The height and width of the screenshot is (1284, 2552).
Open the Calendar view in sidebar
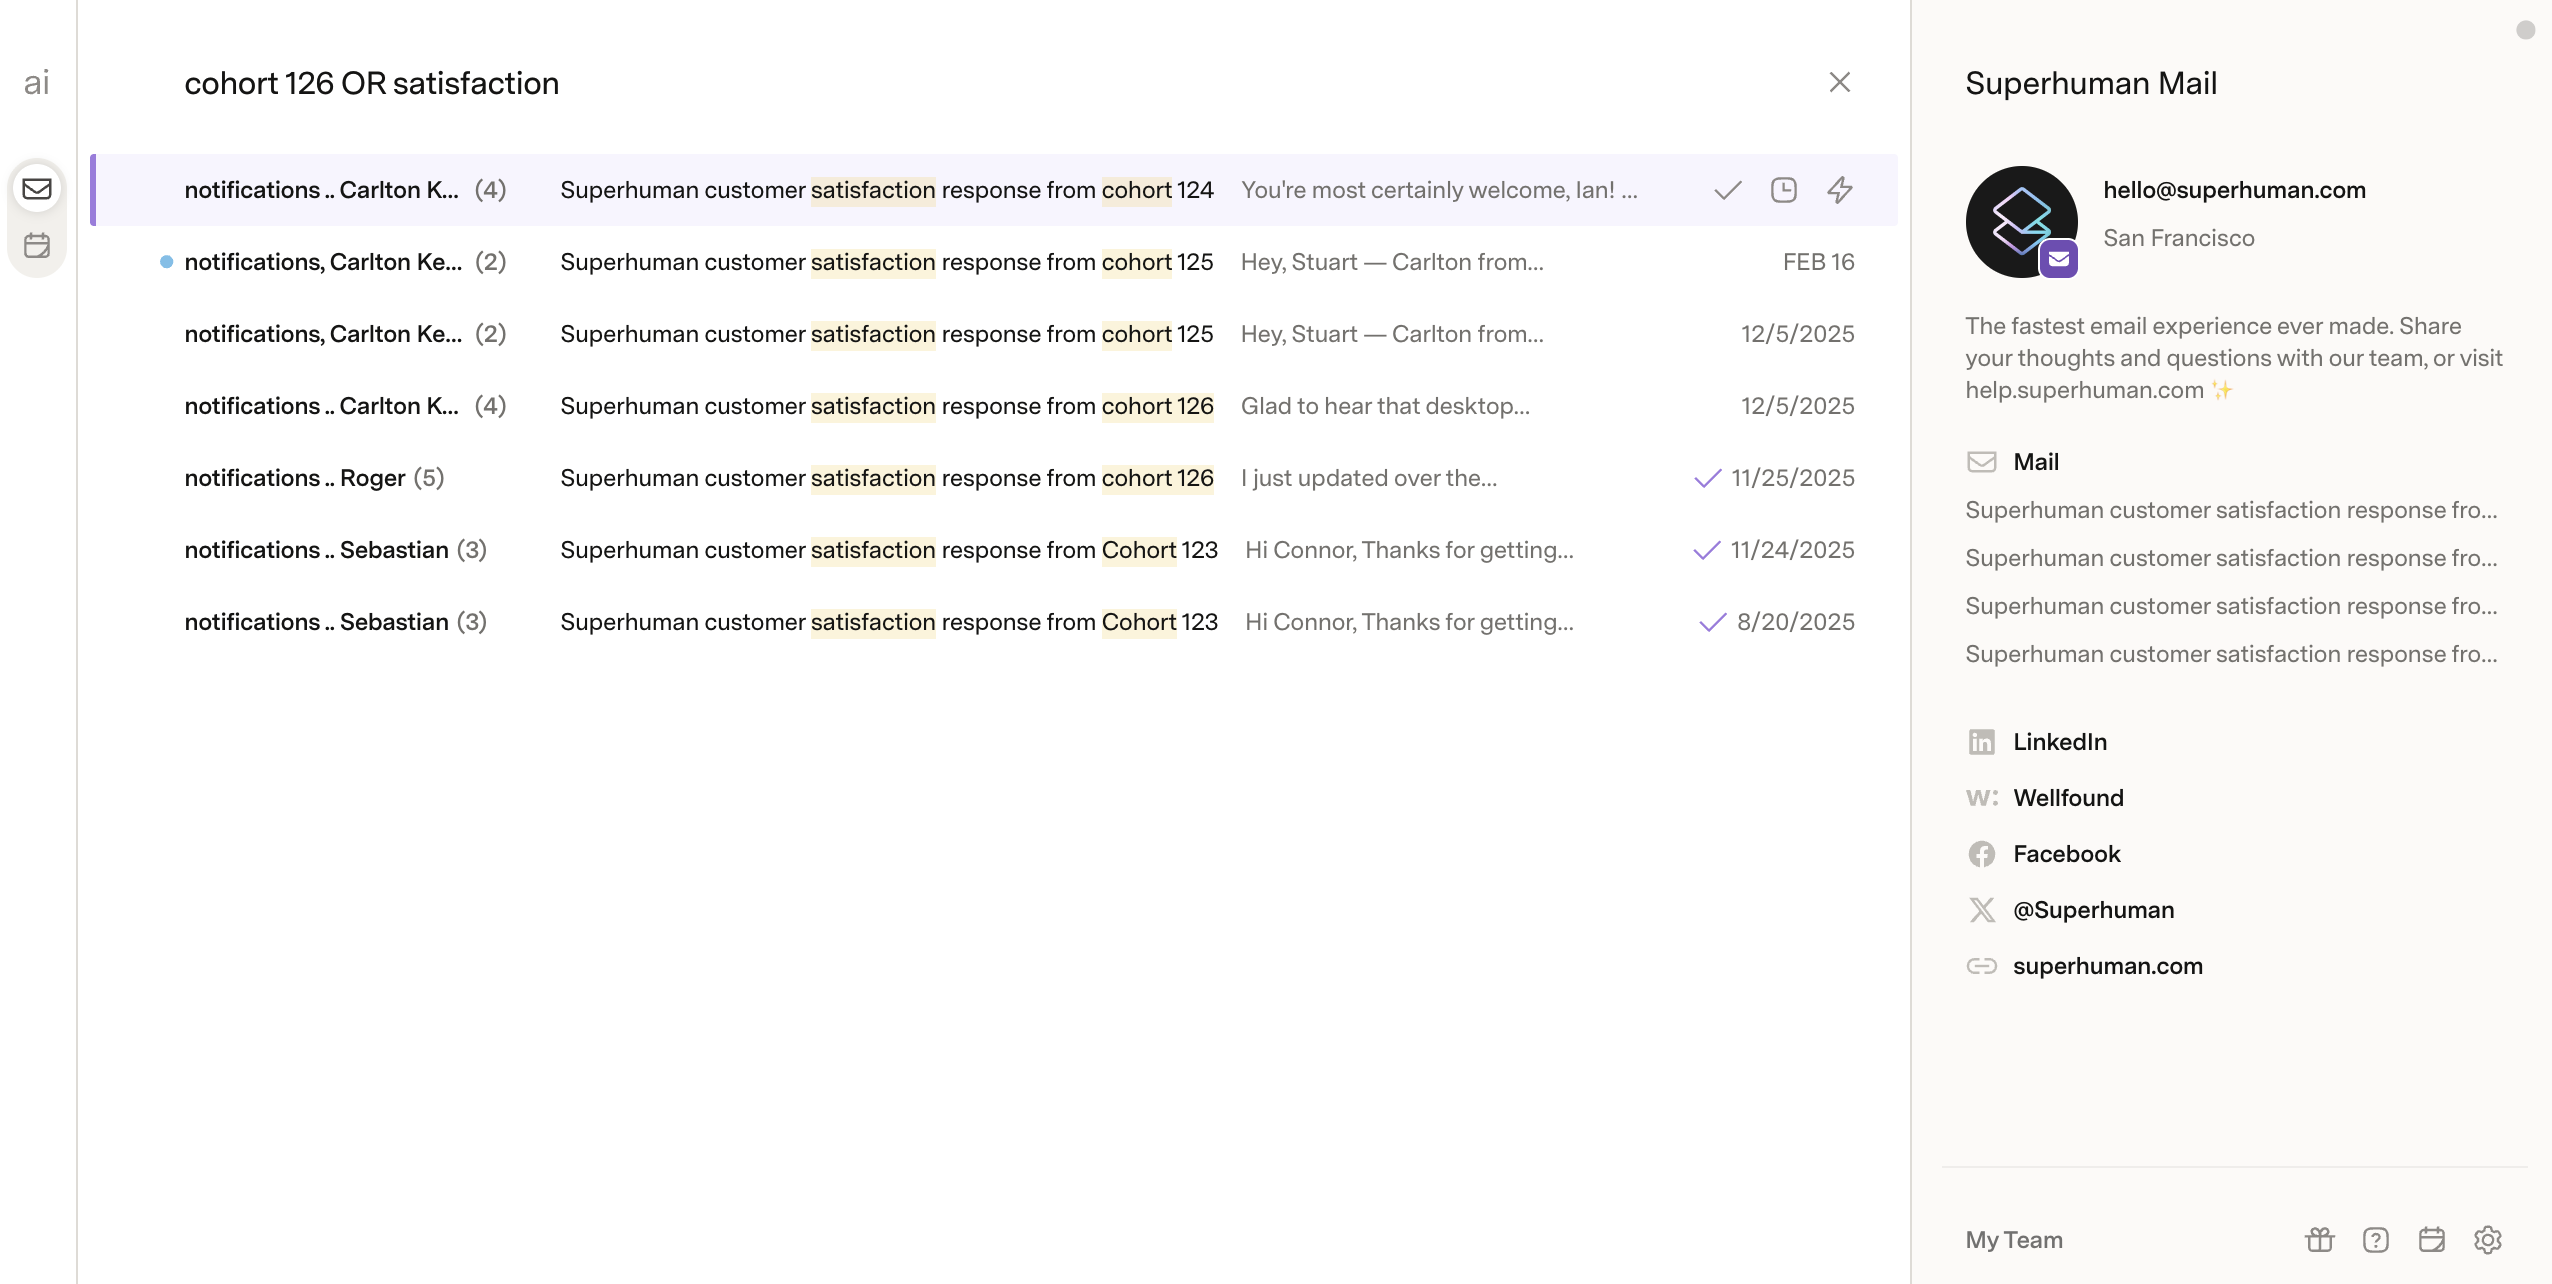[37, 245]
